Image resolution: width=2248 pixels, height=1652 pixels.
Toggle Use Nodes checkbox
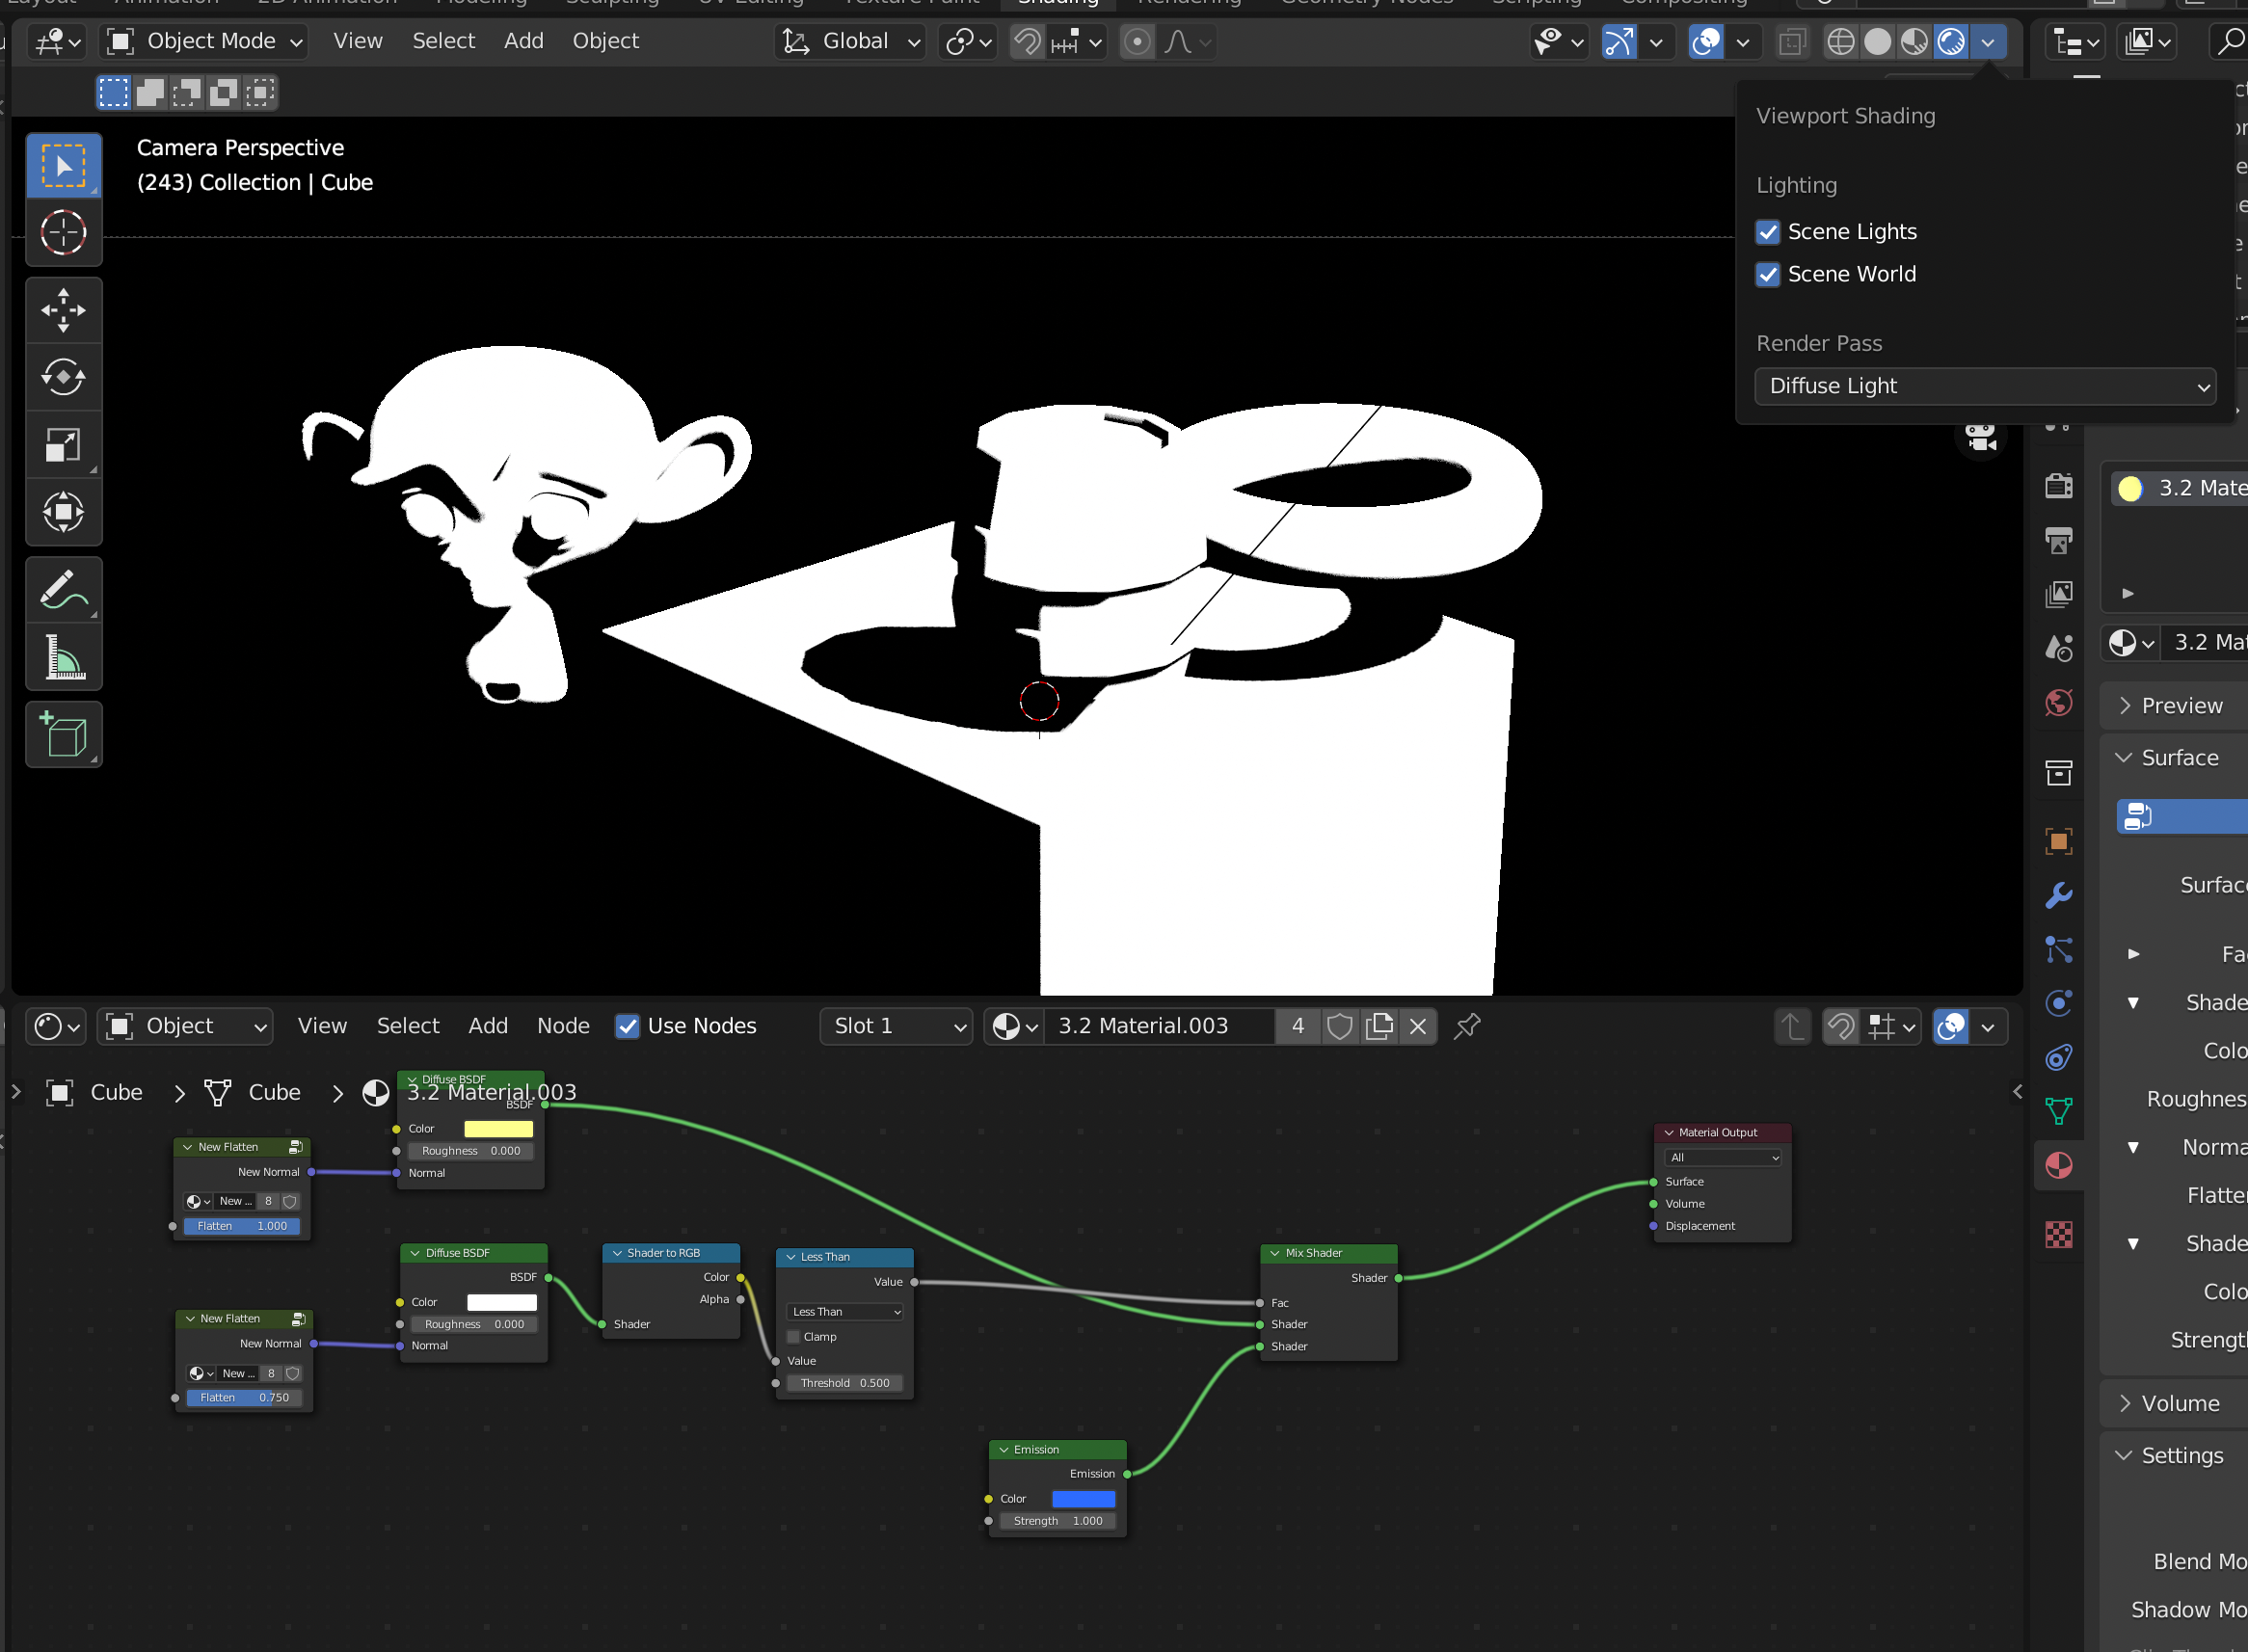tap(627, 1026)
